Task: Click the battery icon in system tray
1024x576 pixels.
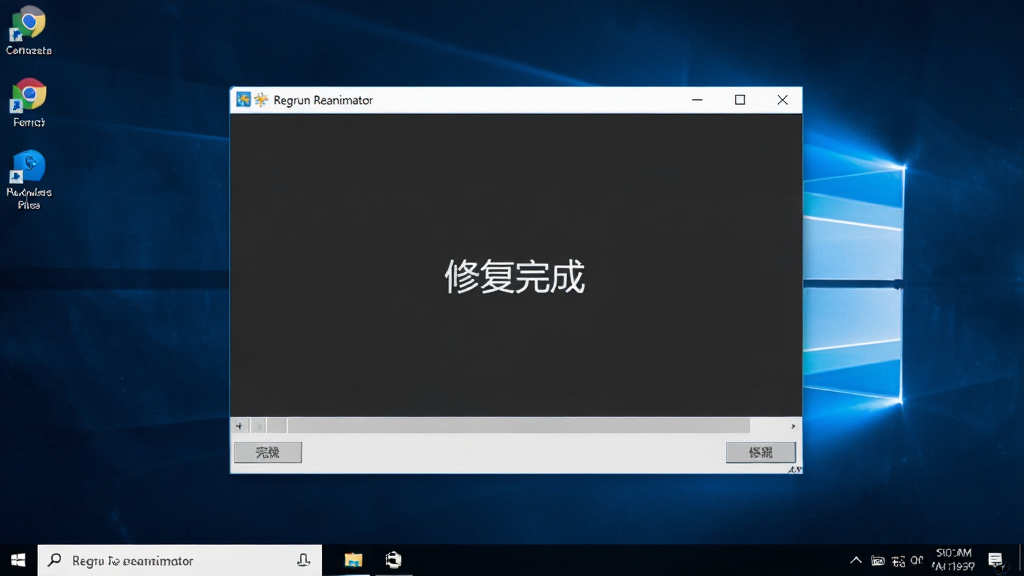Action: (878, 561)
